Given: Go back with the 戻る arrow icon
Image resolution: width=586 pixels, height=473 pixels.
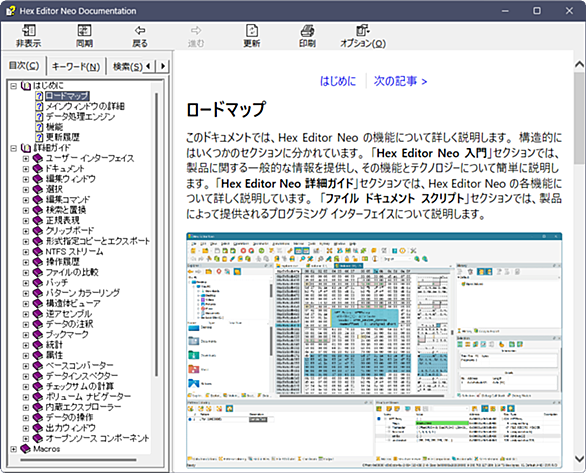Looking at the screenshot, I should pyautogui.click(x=140, y=30).
